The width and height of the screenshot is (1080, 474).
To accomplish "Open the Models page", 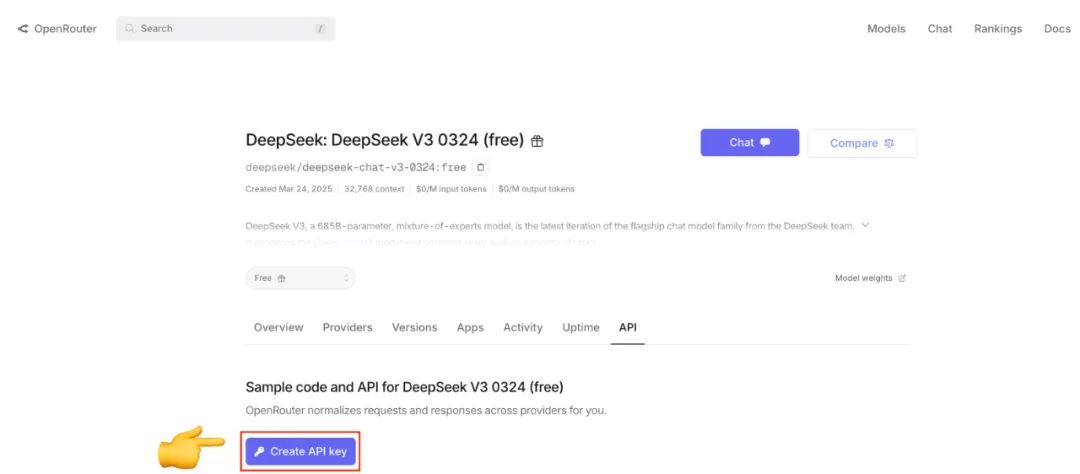I will 886,29.
